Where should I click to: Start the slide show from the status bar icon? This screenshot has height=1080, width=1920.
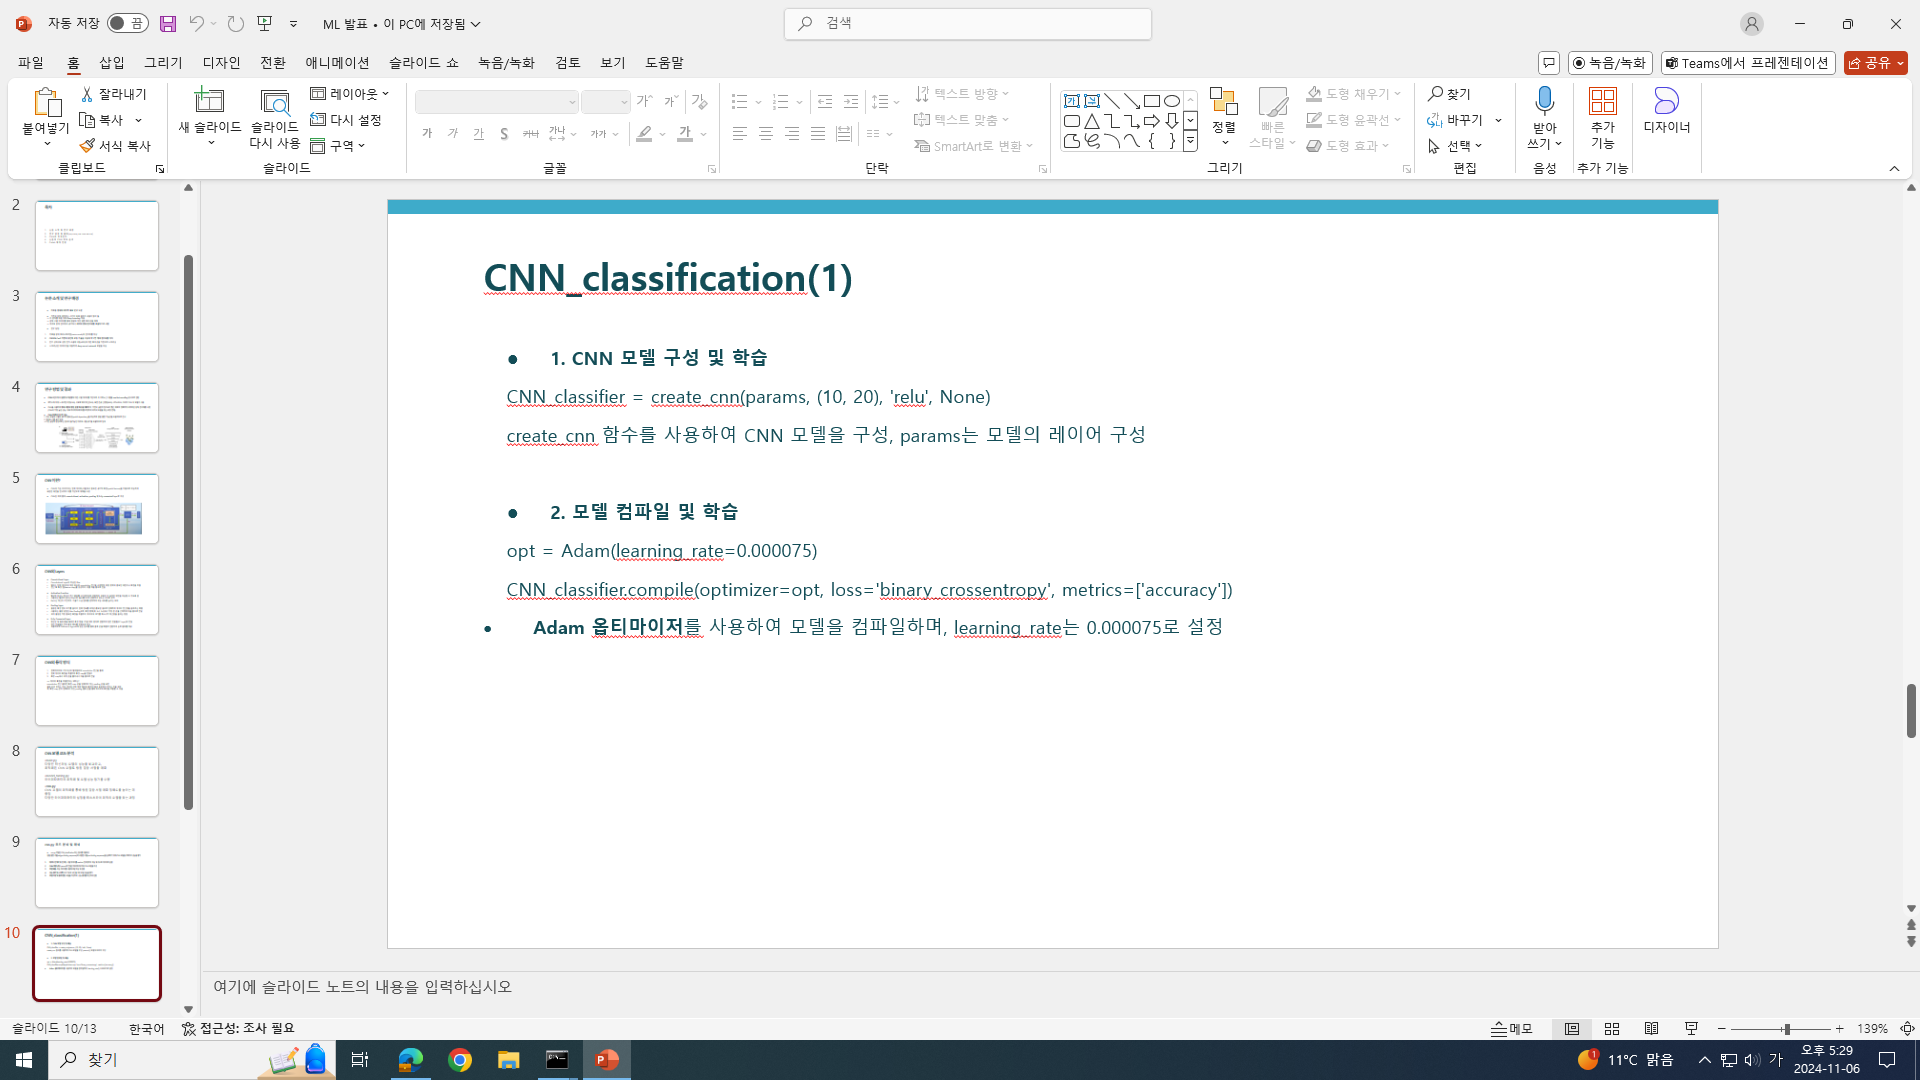[x=1692, y=1029]
